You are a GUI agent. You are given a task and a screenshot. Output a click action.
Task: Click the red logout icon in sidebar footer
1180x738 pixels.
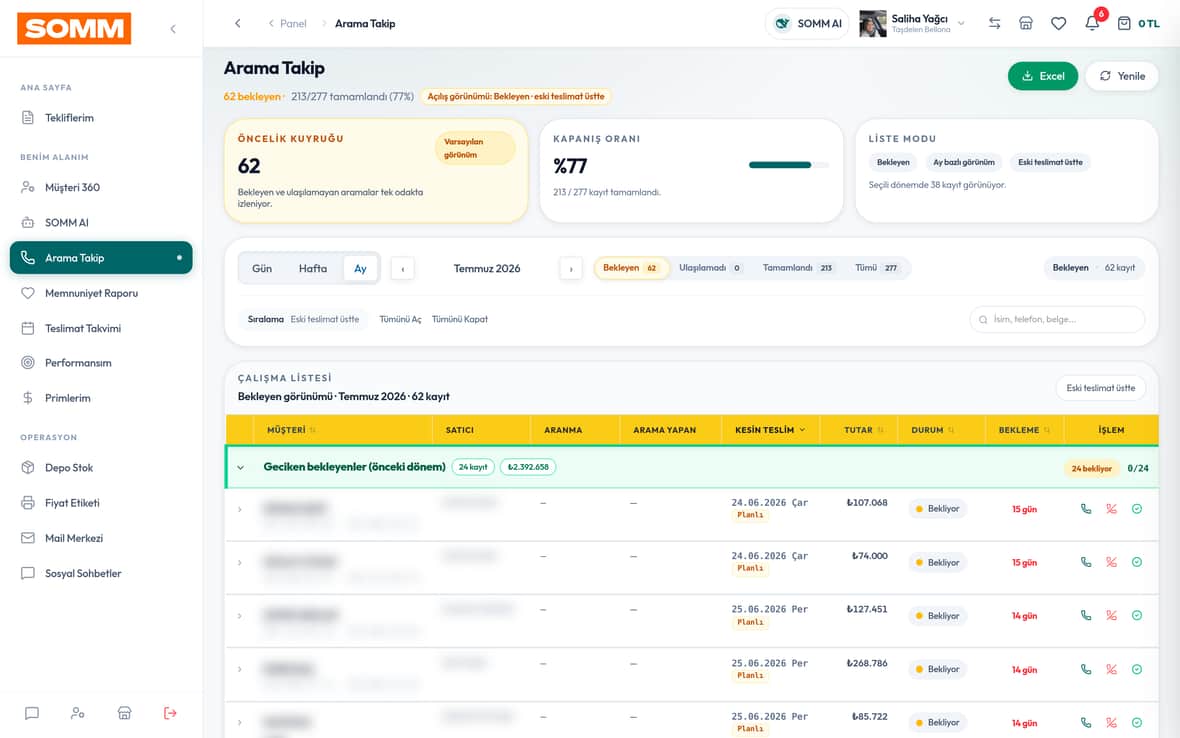[x=170, y=712]
